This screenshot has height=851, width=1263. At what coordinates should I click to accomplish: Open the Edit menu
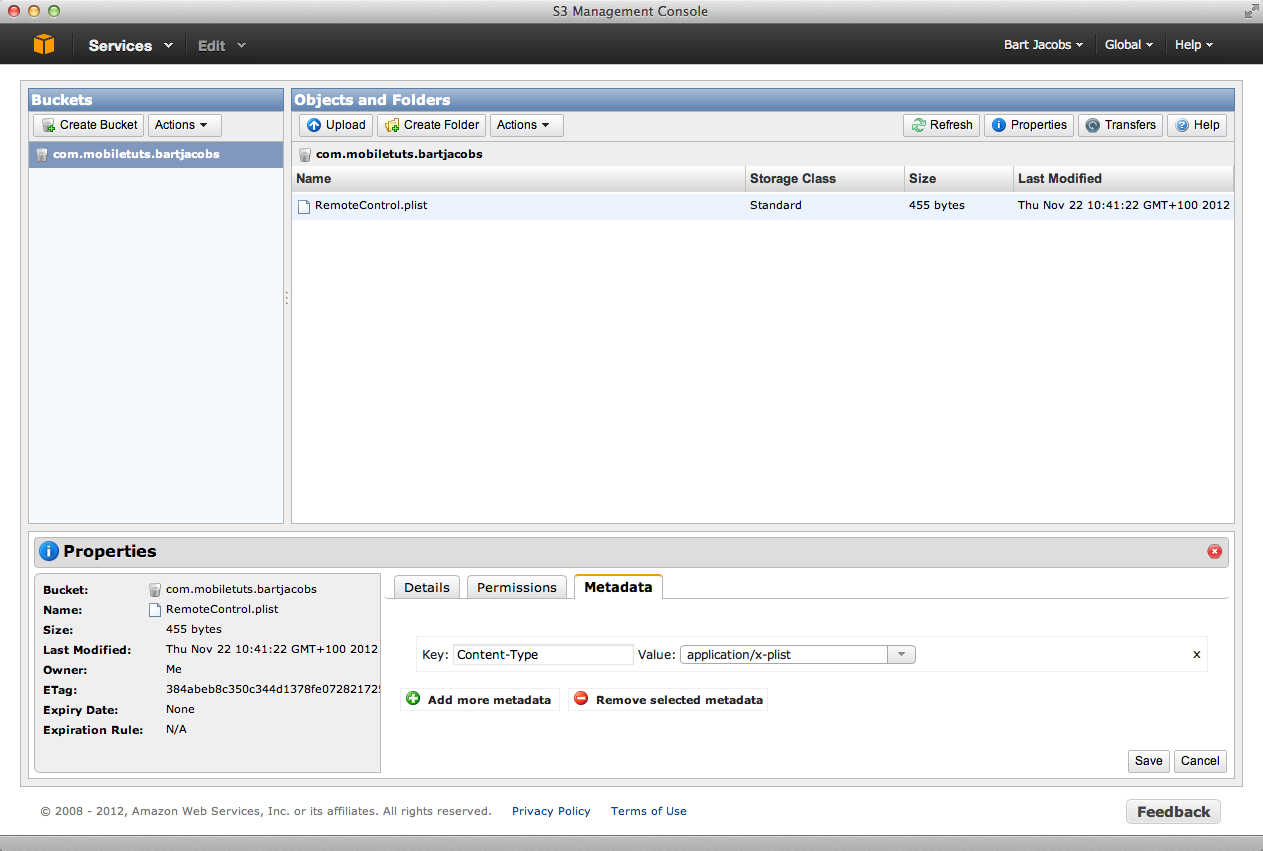coord(221,45)
